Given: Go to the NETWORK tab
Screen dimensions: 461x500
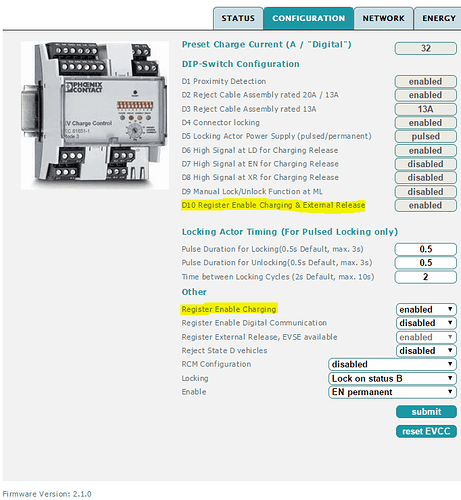Looking at the screenshot, I should coord(383,18).
